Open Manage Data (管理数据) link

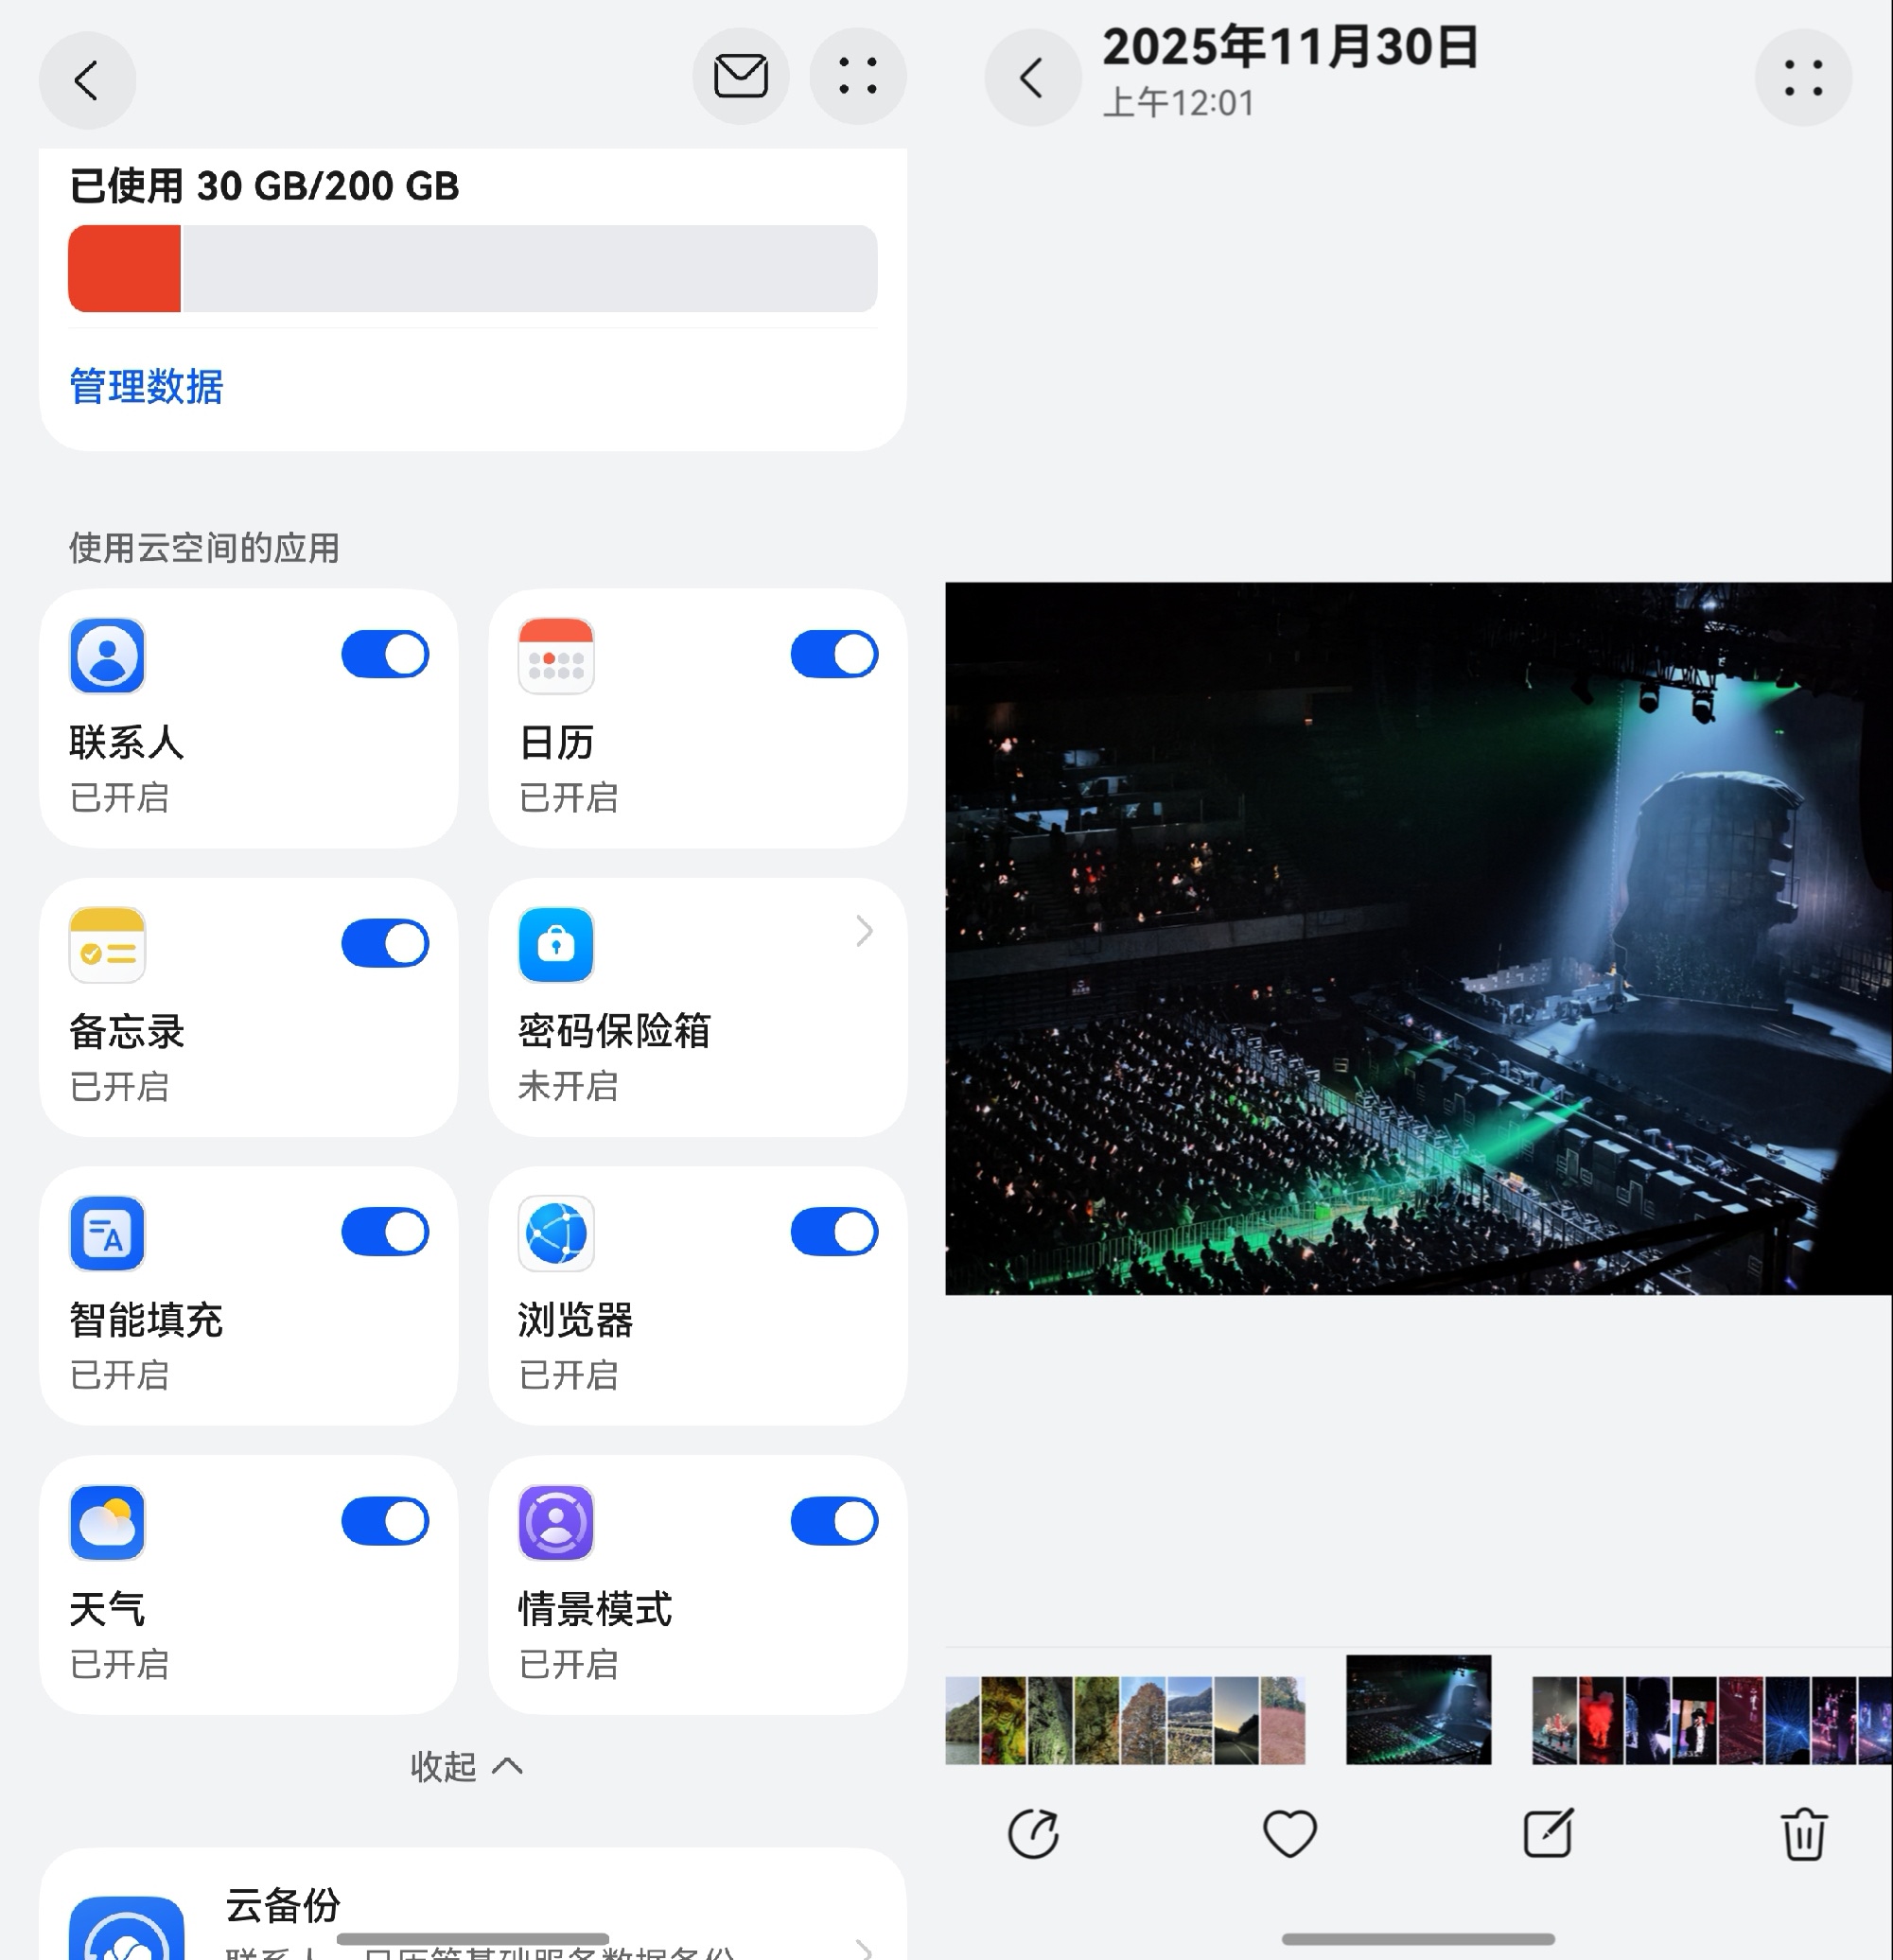pos(146,387)
